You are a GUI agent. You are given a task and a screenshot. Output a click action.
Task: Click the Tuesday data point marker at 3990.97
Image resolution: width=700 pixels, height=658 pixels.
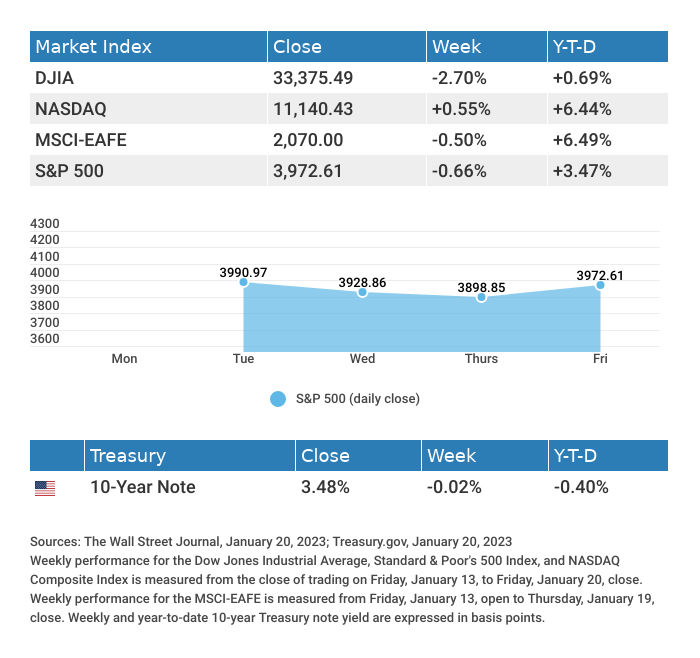[x=243, y=282]
